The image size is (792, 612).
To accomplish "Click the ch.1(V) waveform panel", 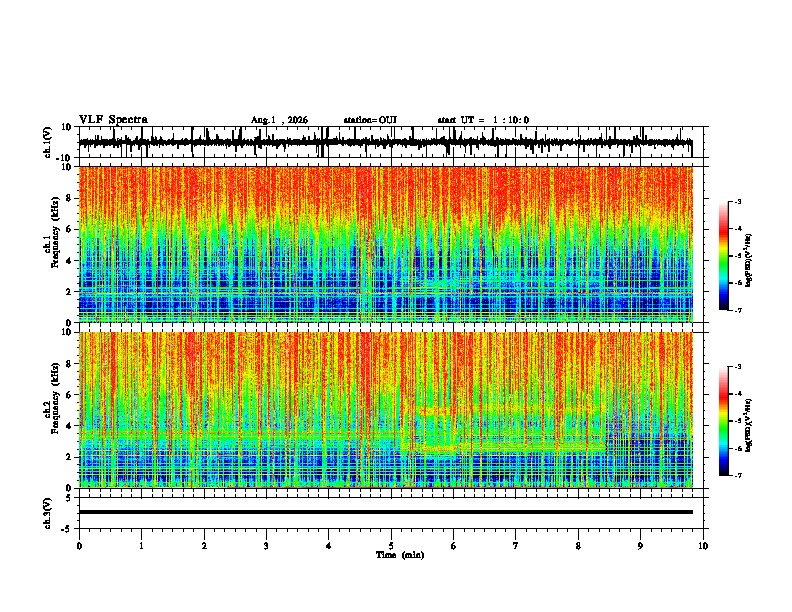I will 393,142.
